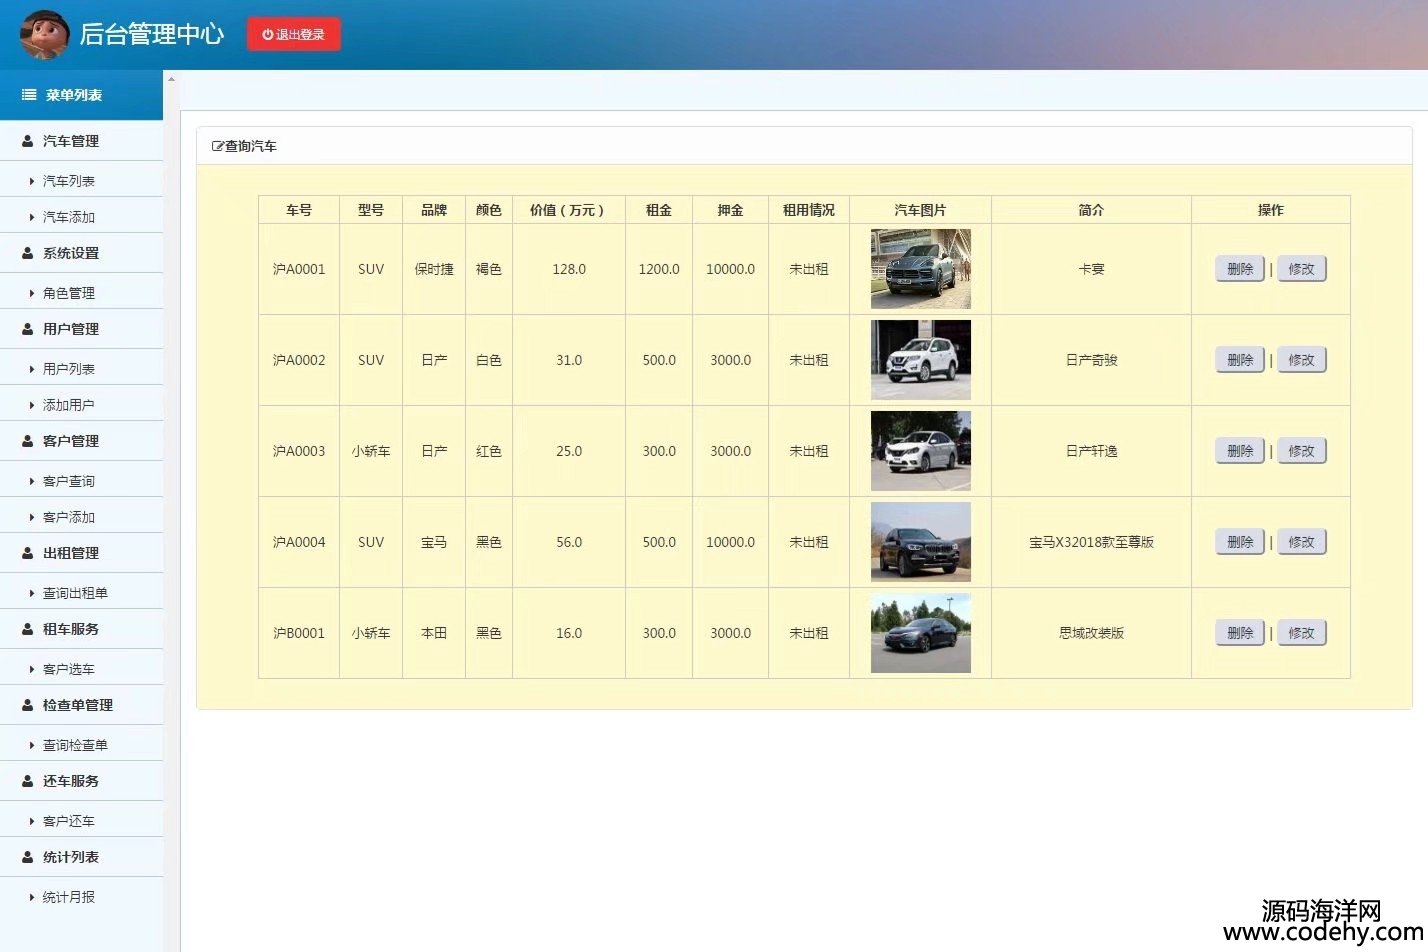Click the 后台管理中心 title text
The height and width of the screenshot is (952, 1428).
pyautogui.click(x=152, y=34)
